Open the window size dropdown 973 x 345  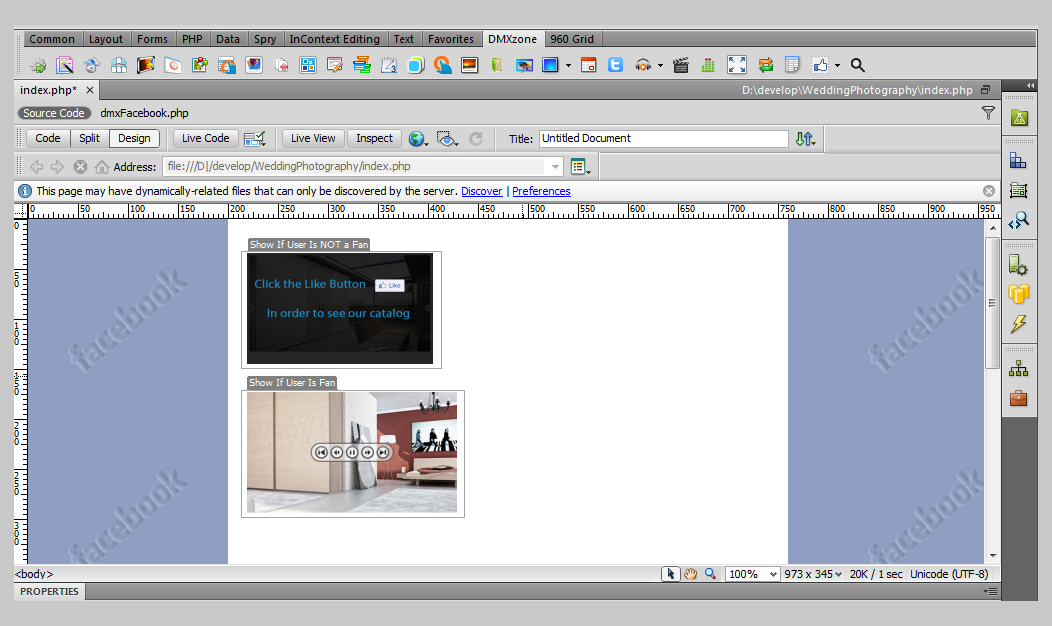coord(813,574)
